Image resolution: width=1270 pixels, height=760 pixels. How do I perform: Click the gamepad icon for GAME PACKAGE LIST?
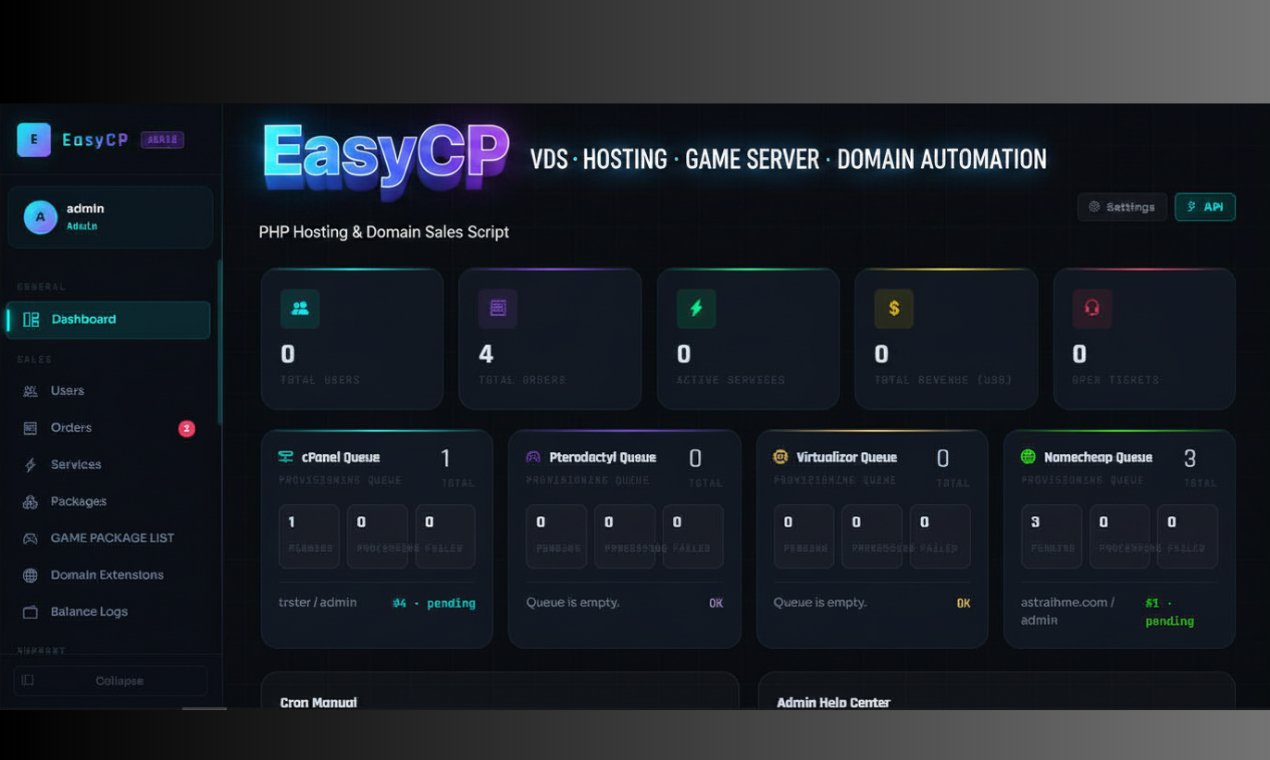coord(30,538)
